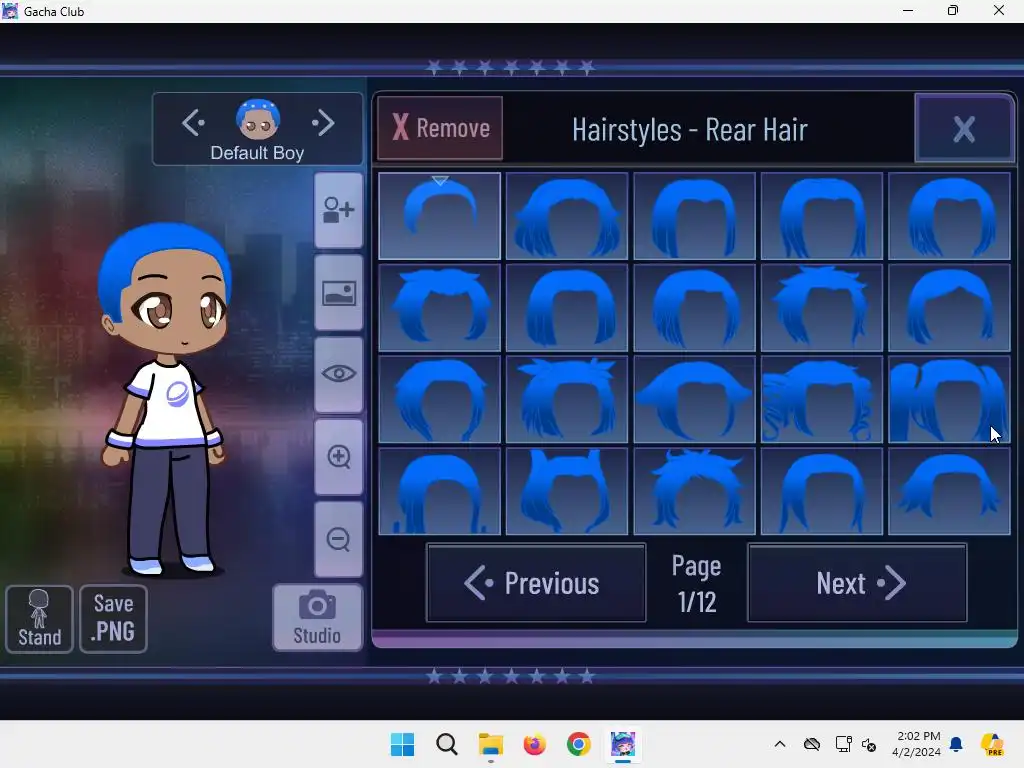
Task: Click Save .PNG button
Action: pyautogui.click(x=114, y=619)
